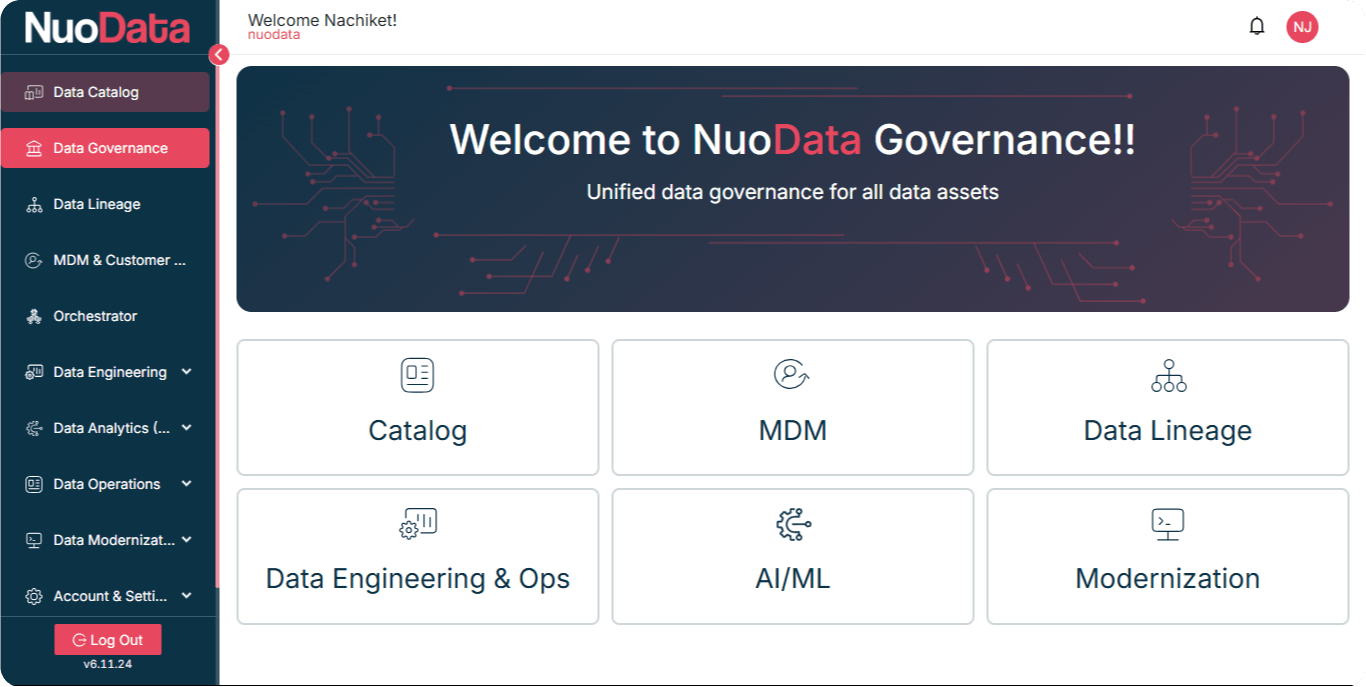The width and height of the screenshot is (1366, 687).
Task: Open Data Catalog in the sidebar
Action: tap(105, 92)
